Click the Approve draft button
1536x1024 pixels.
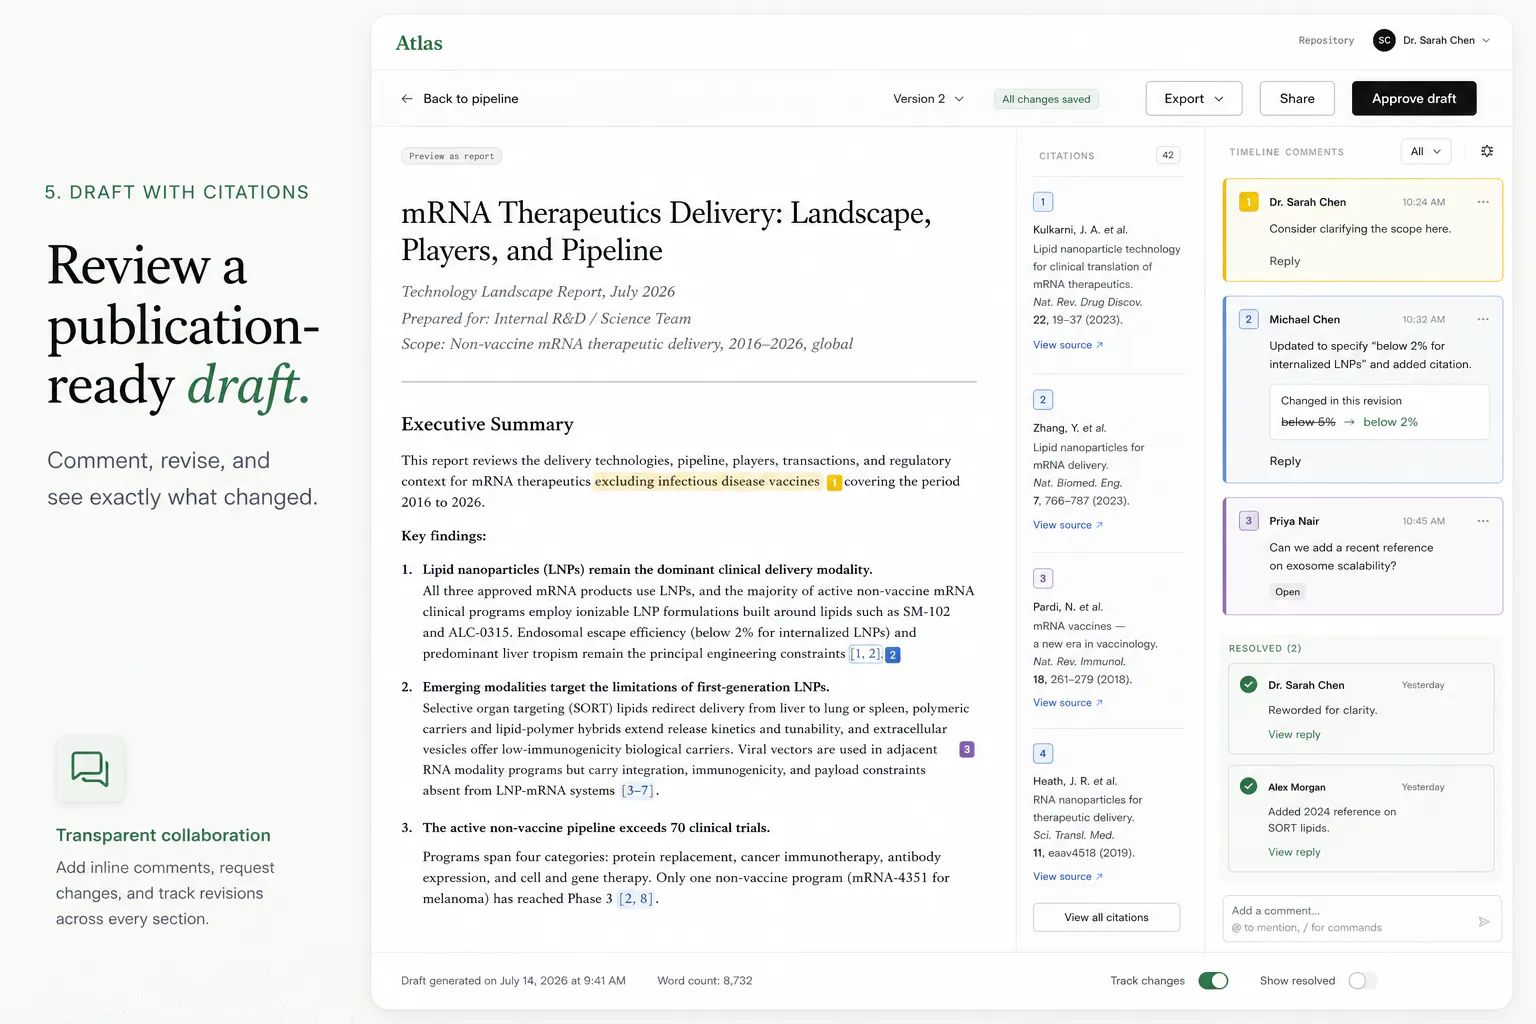pos(1414,98)
